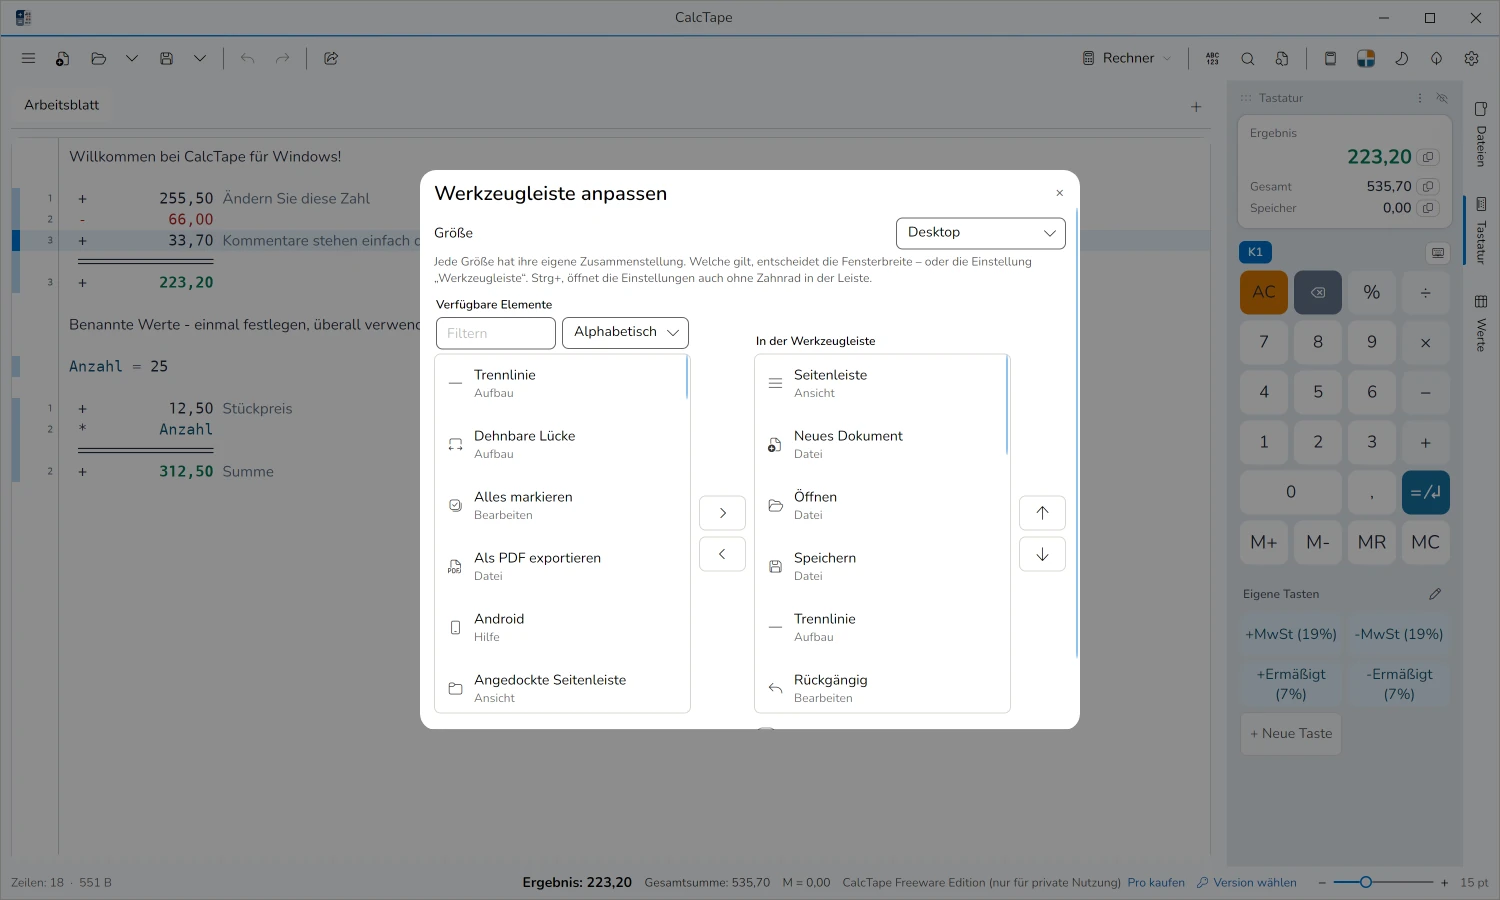
Task: Click the Version wählen link
Action: (x=1247, y=883)
